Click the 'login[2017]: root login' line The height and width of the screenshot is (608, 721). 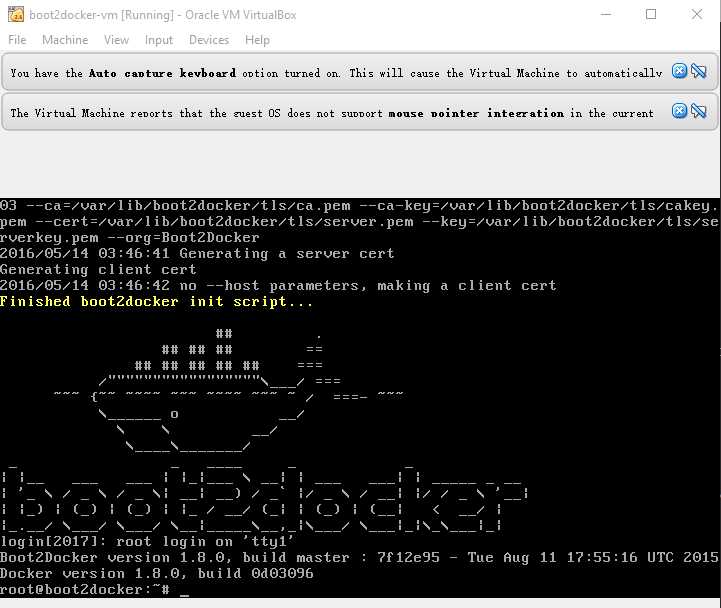(147, 542)
